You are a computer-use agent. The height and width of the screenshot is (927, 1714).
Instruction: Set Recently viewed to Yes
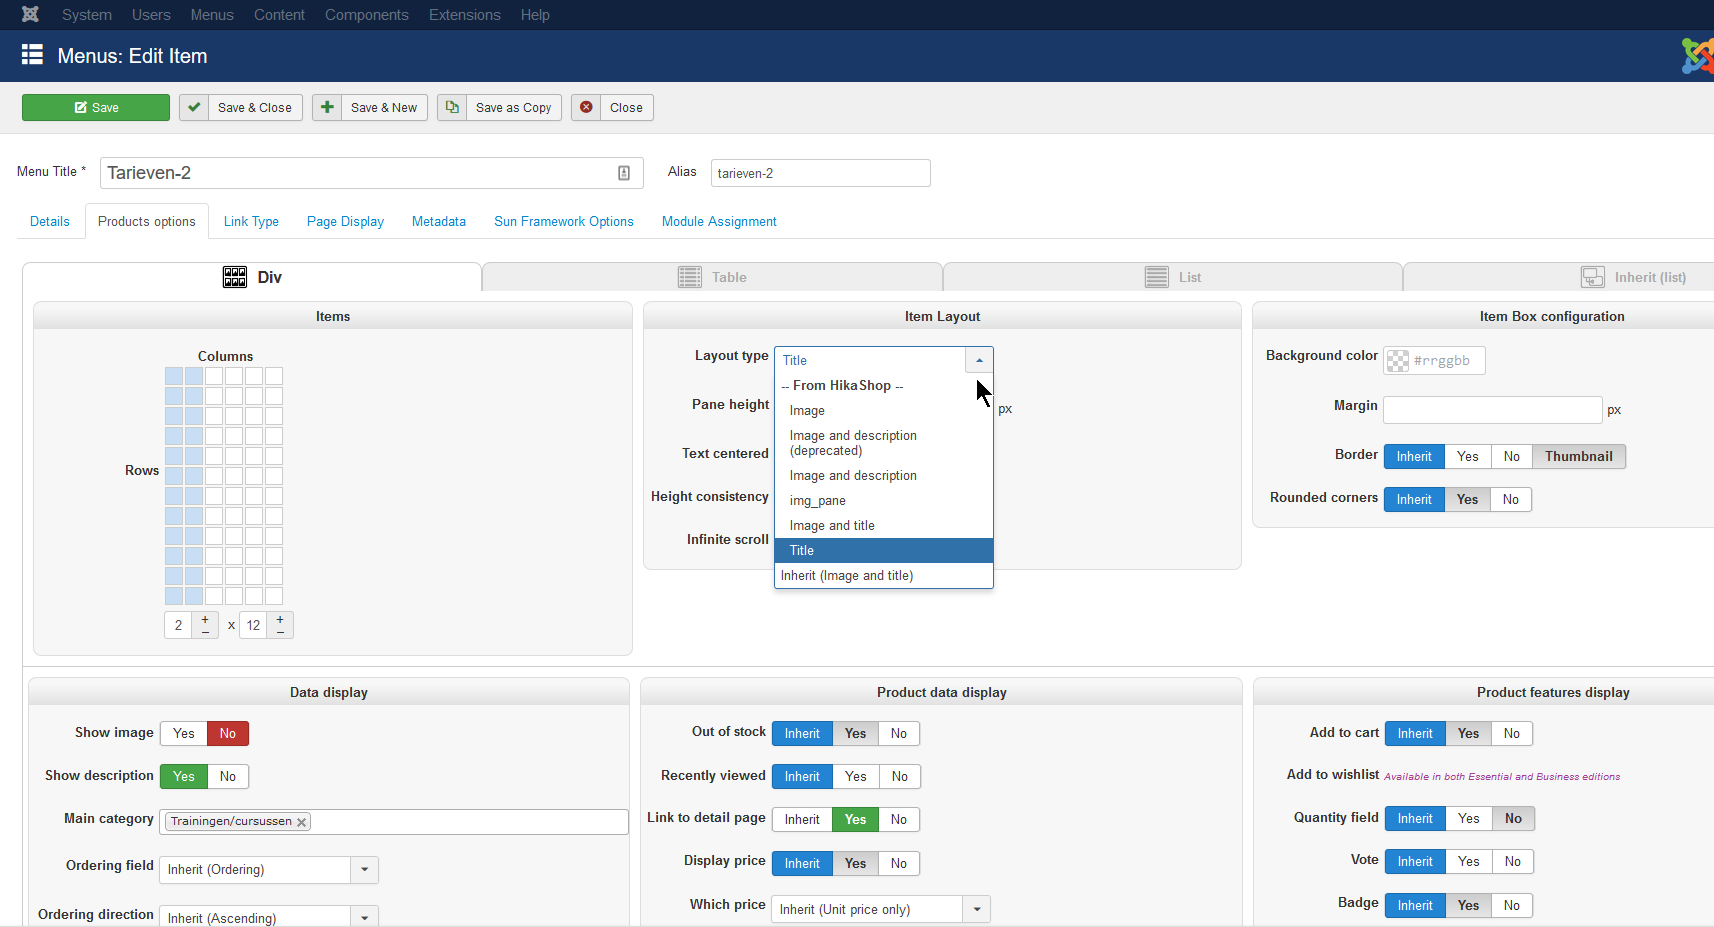point(856,777)
